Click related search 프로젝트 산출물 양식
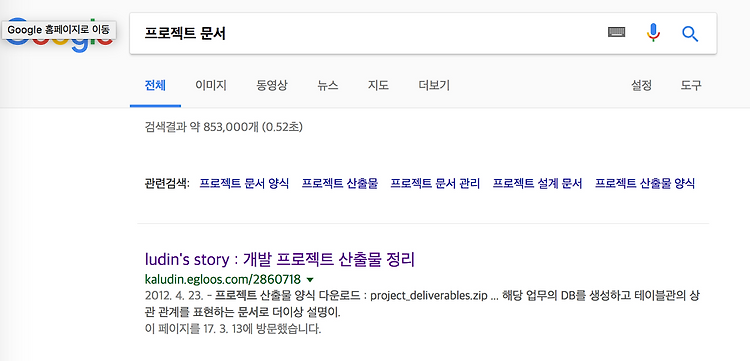 pos(645,183)
